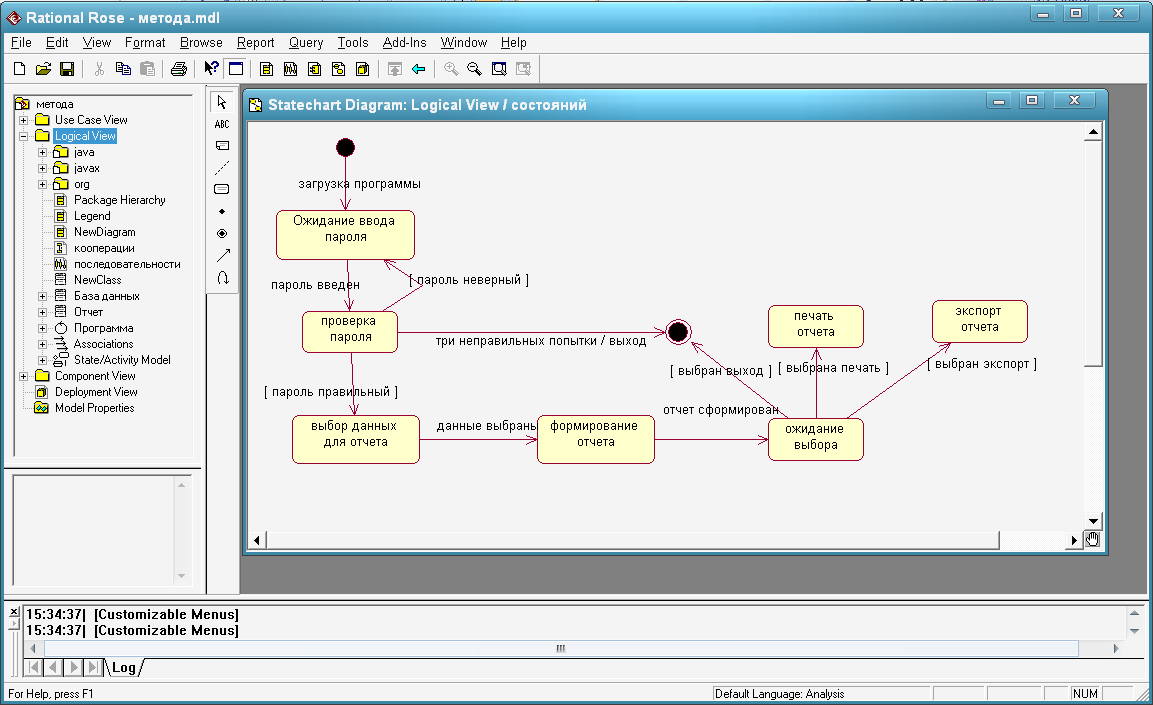This screenshot has height=705, width=1153.
Task: Open the Browse menu
Action: [x=201, y=43]
